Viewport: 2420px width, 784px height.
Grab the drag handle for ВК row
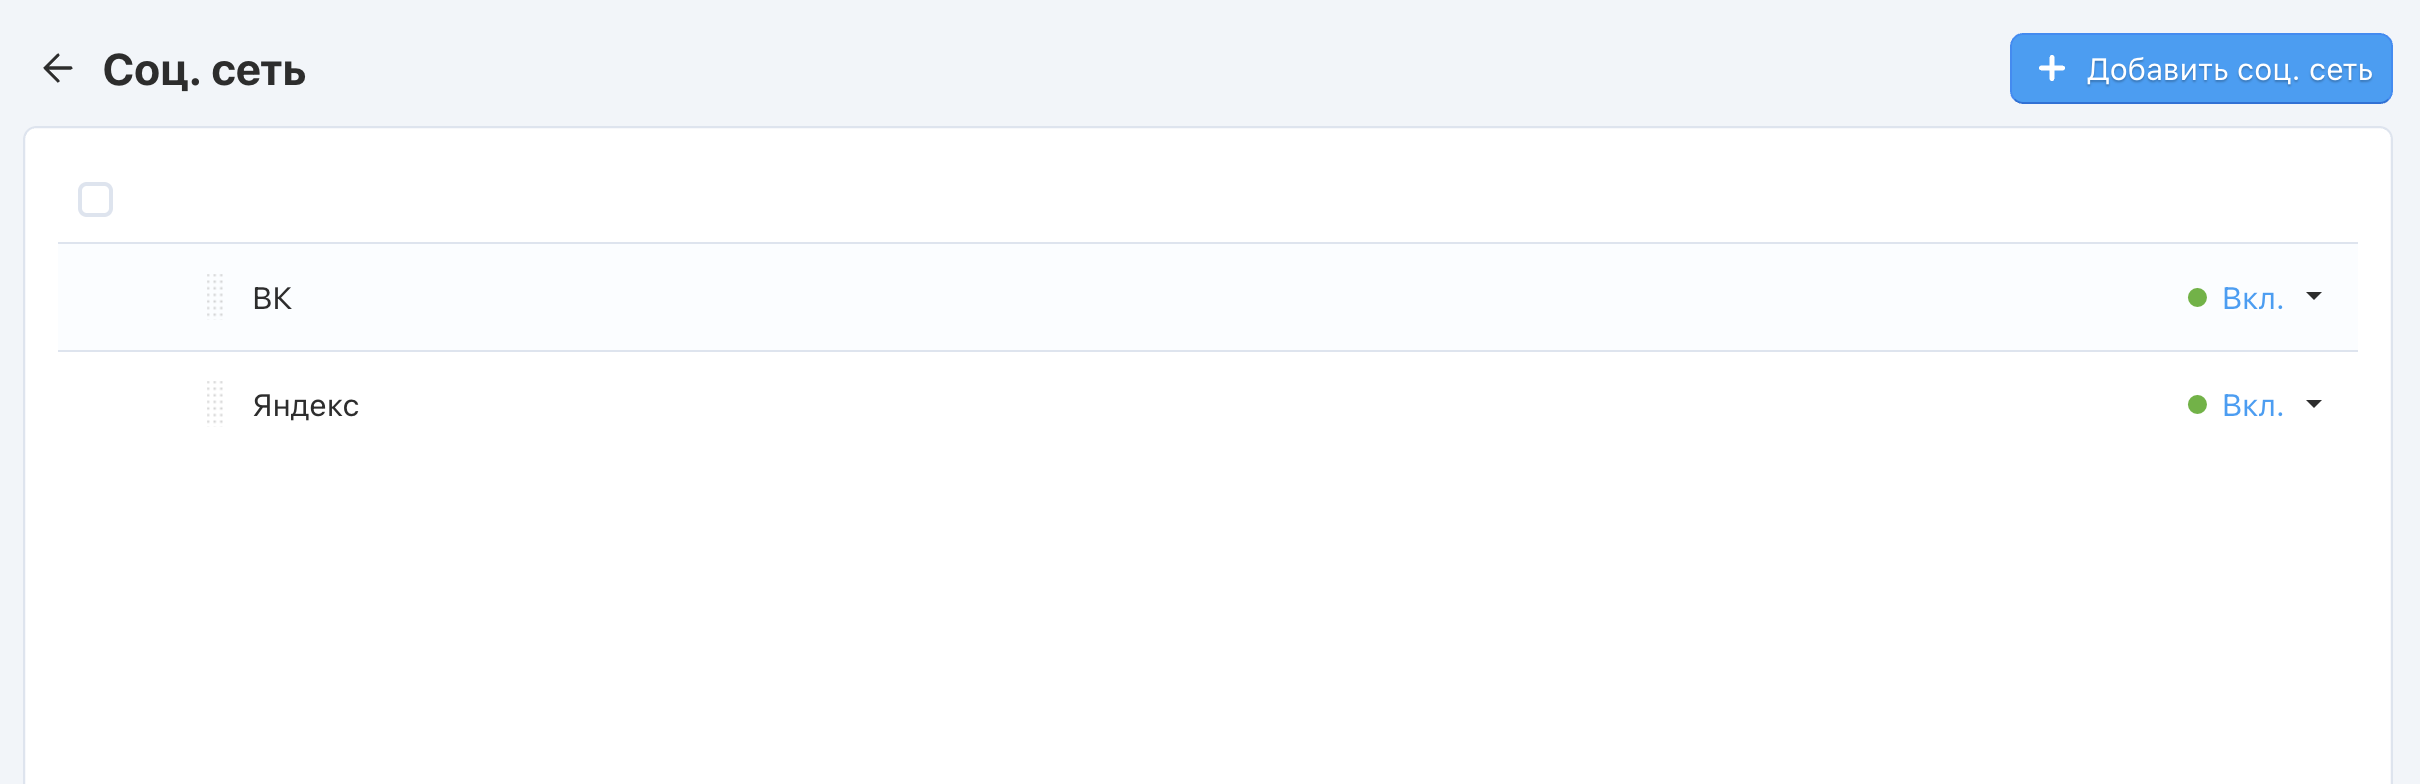[215, 297]
